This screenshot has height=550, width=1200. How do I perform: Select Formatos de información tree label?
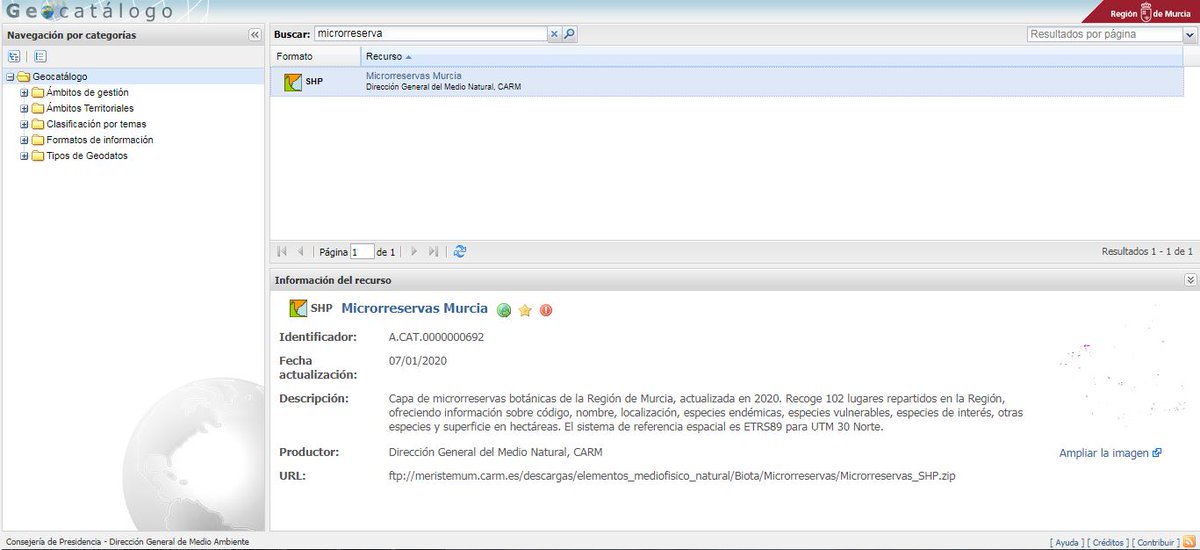pyautogui.click(x=99, y=140)
